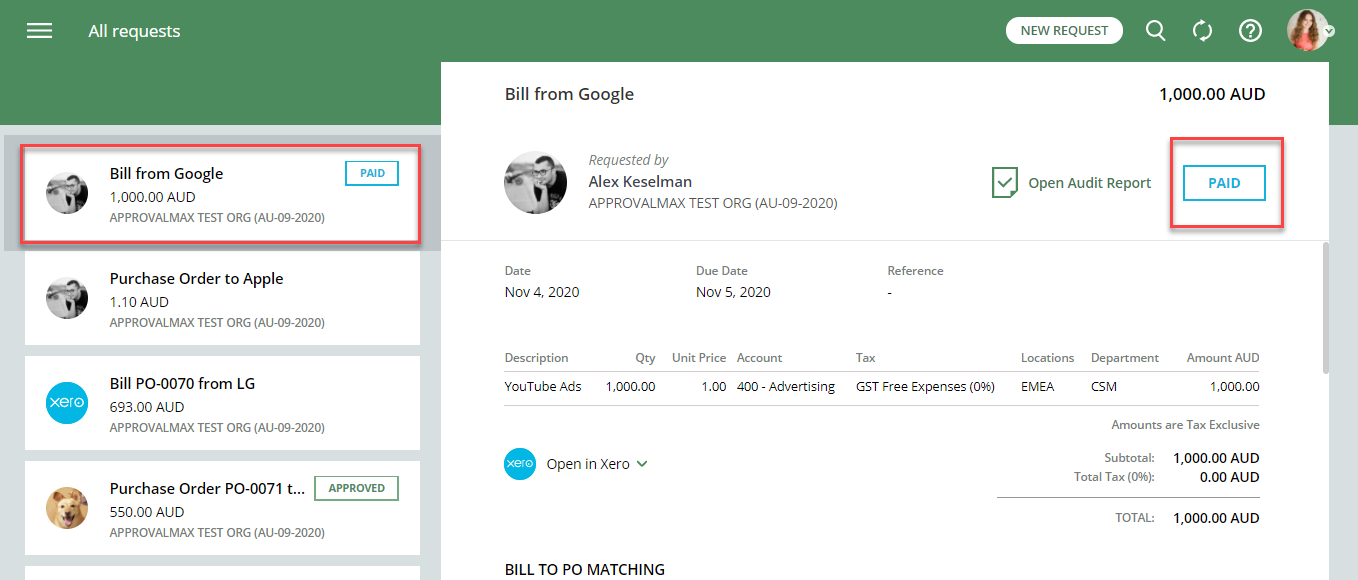Click requester avatar on Bill from Google card
The height and width of the screenshot is (580, 1358).
(x=67, y=193)
